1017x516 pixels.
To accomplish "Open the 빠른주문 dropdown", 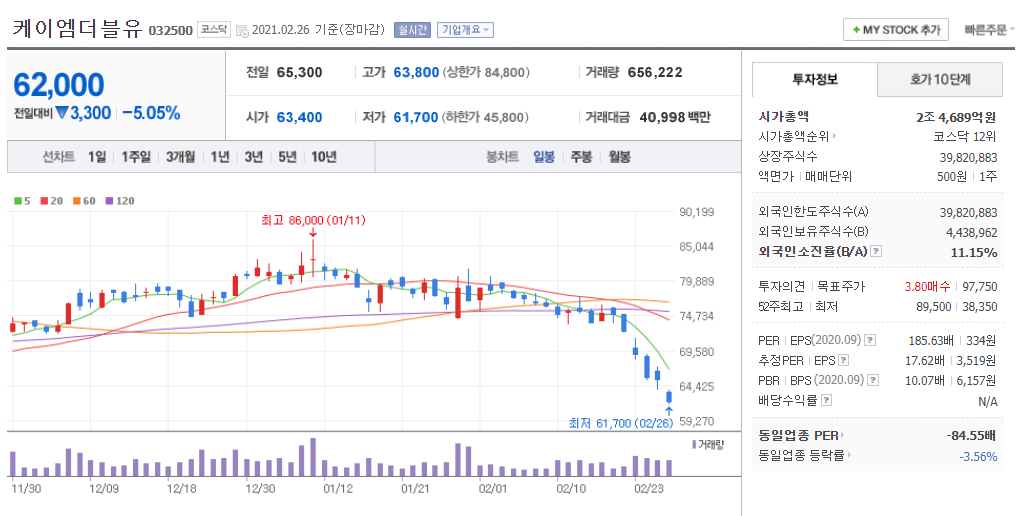I will [989, 30].
